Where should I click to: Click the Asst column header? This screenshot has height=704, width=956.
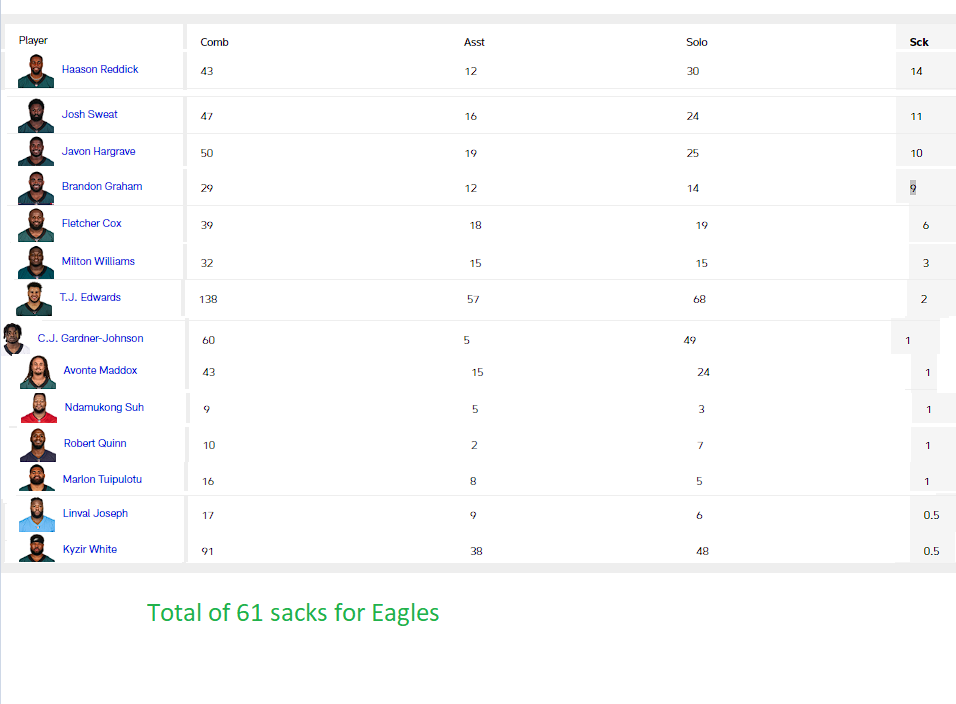474,42
